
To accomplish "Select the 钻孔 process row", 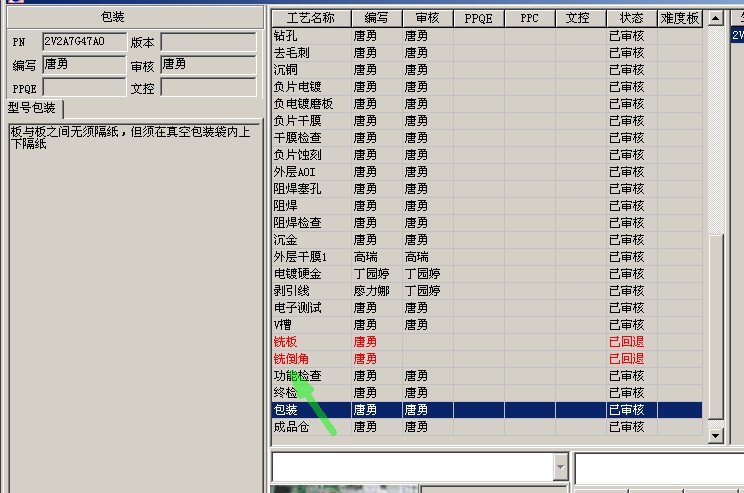I will [x=487, y=36].
